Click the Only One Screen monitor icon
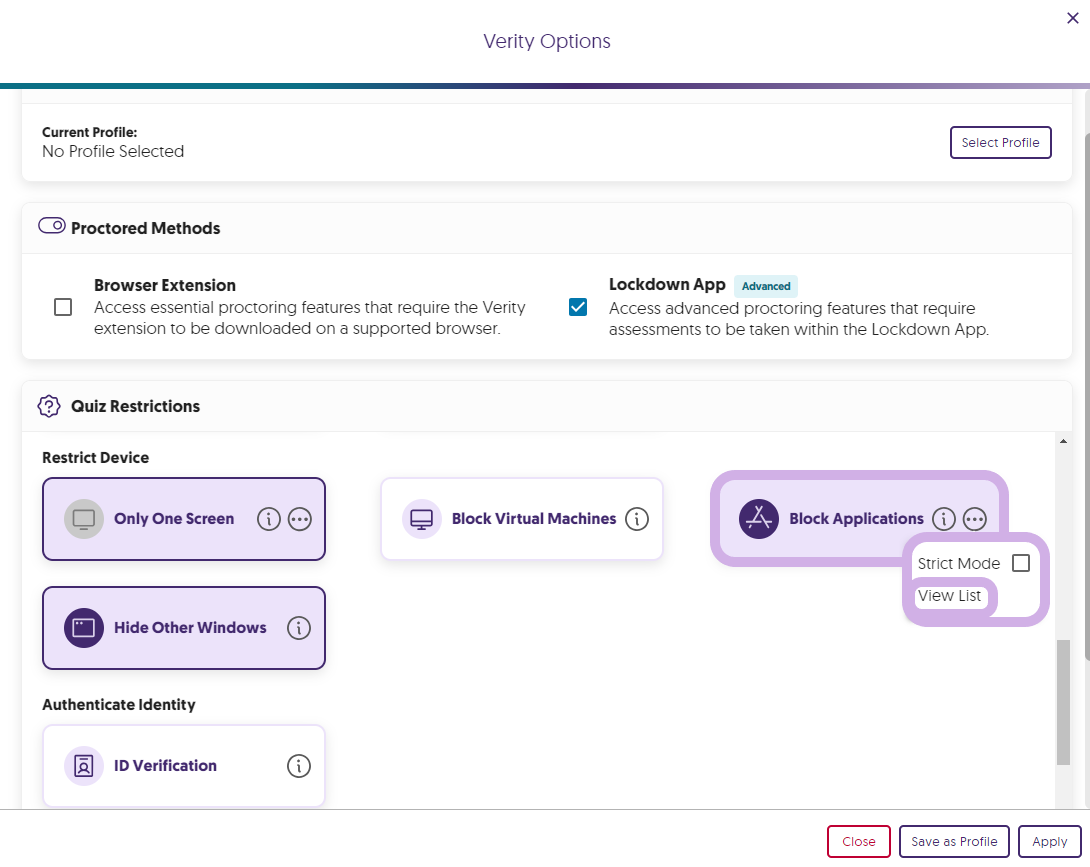This screenshot has height=867, width=1090. tap(83, 519)
